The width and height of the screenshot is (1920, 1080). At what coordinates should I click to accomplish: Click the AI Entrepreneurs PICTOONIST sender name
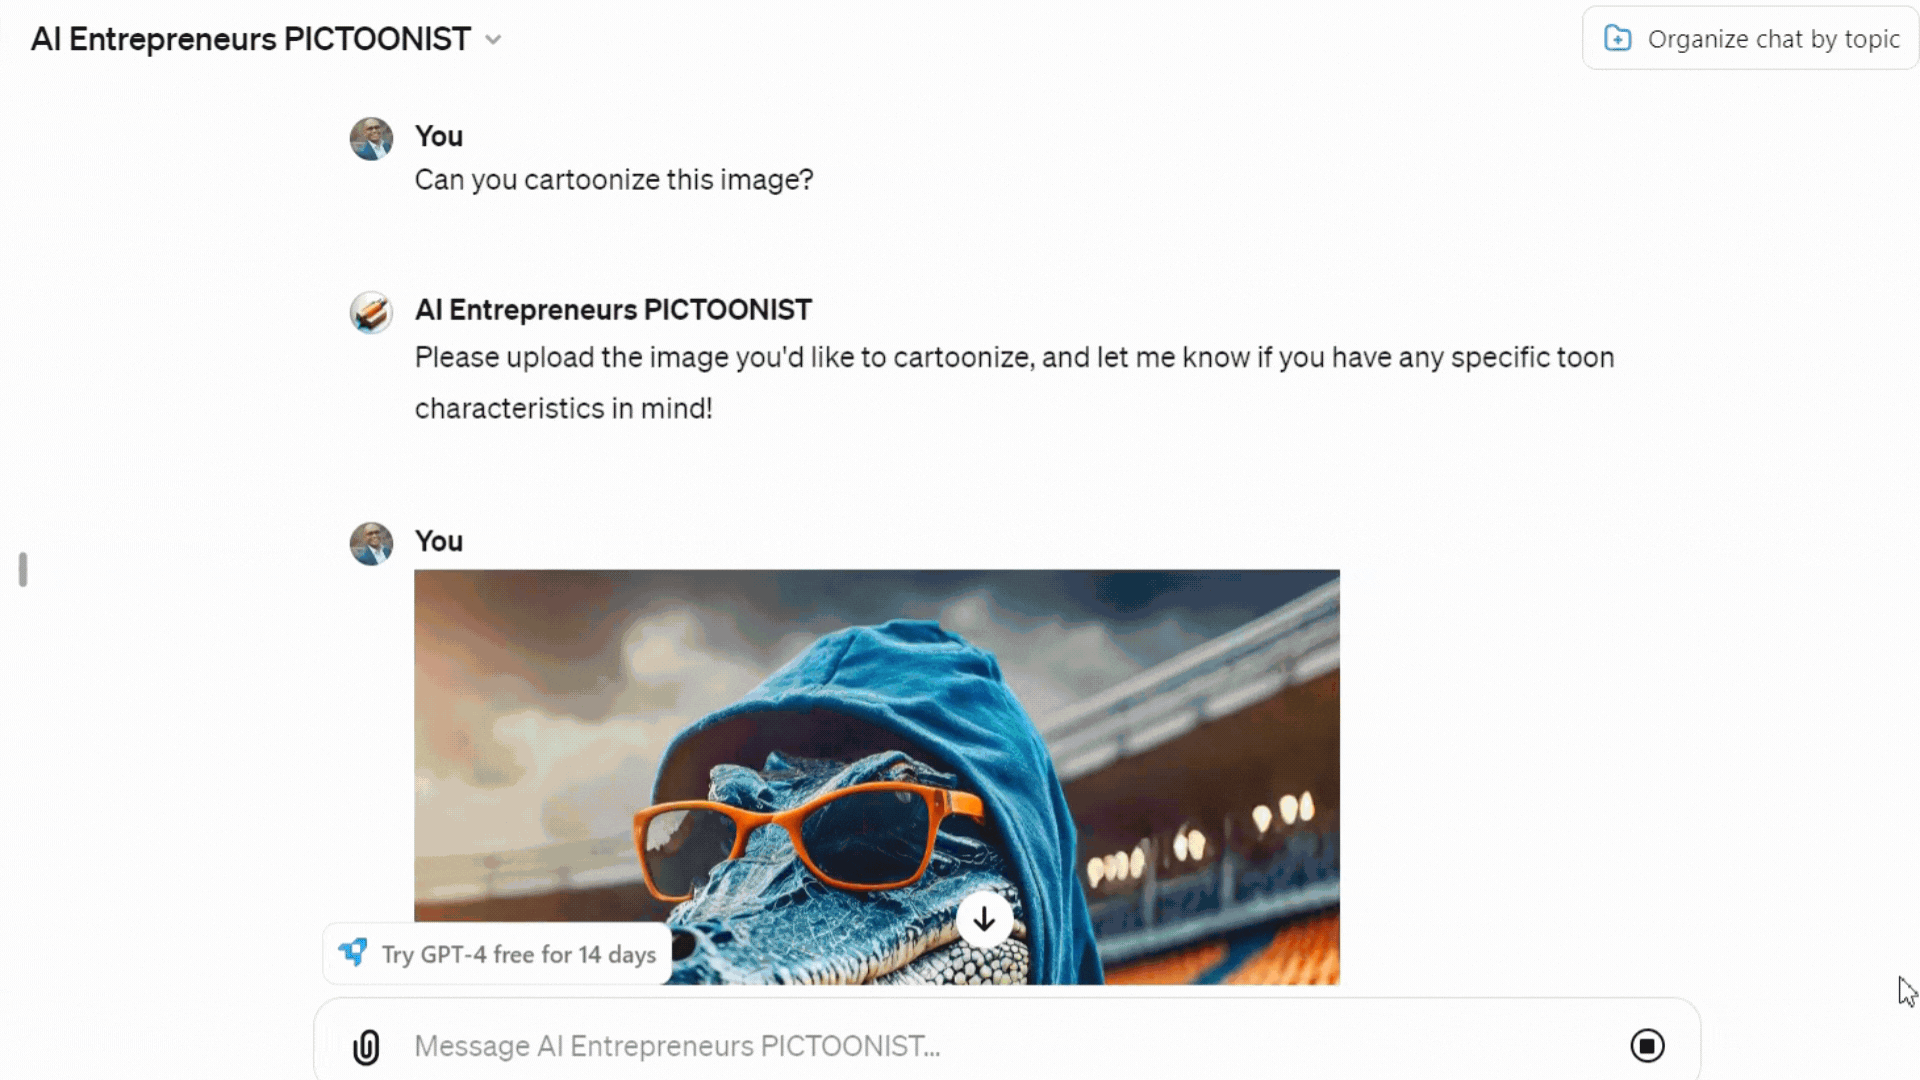coord(613,310)
